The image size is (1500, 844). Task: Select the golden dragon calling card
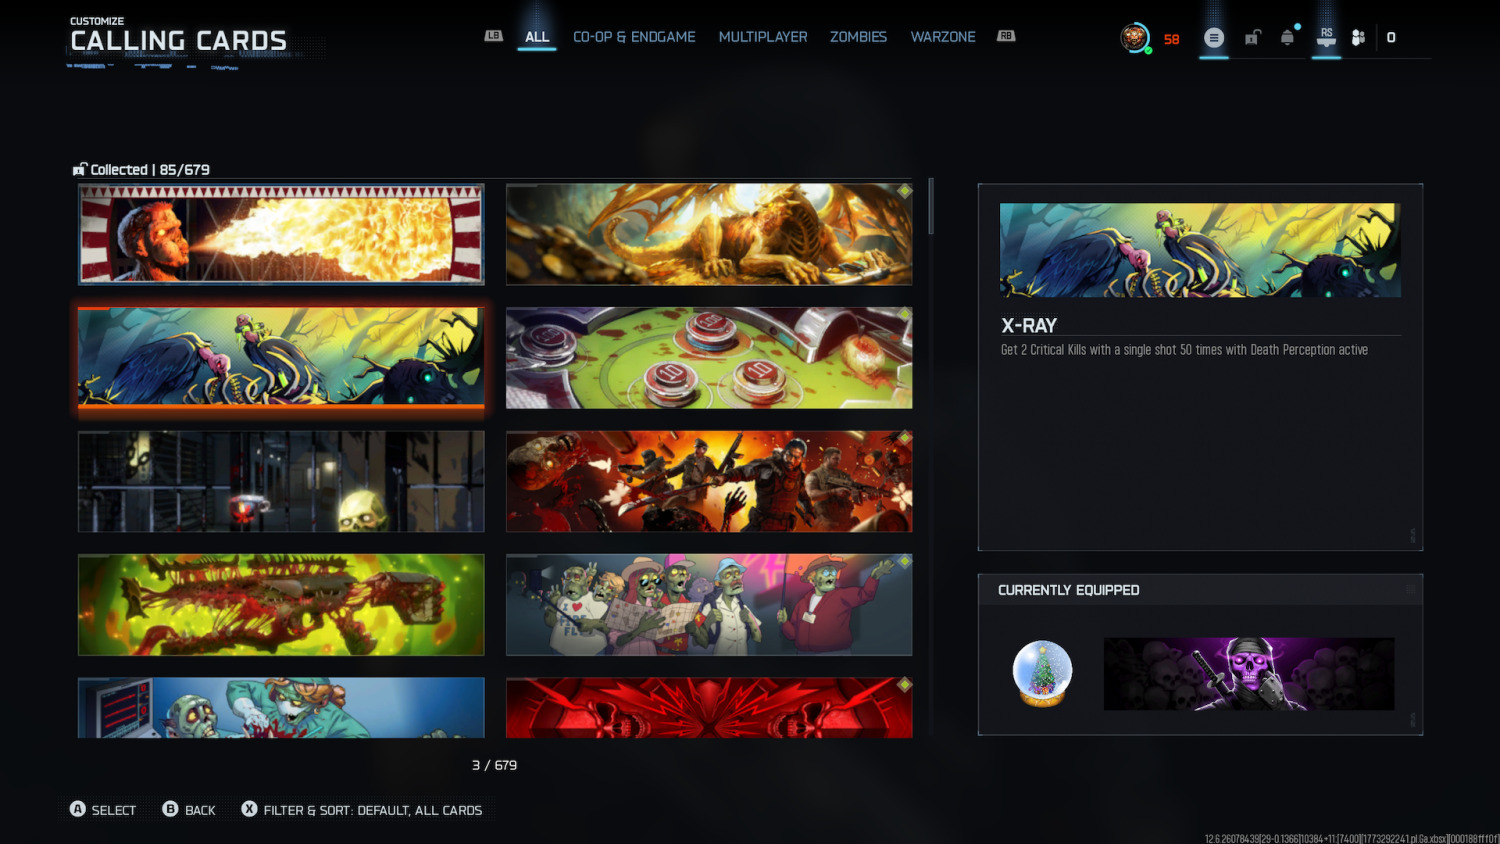coord(709,234)
